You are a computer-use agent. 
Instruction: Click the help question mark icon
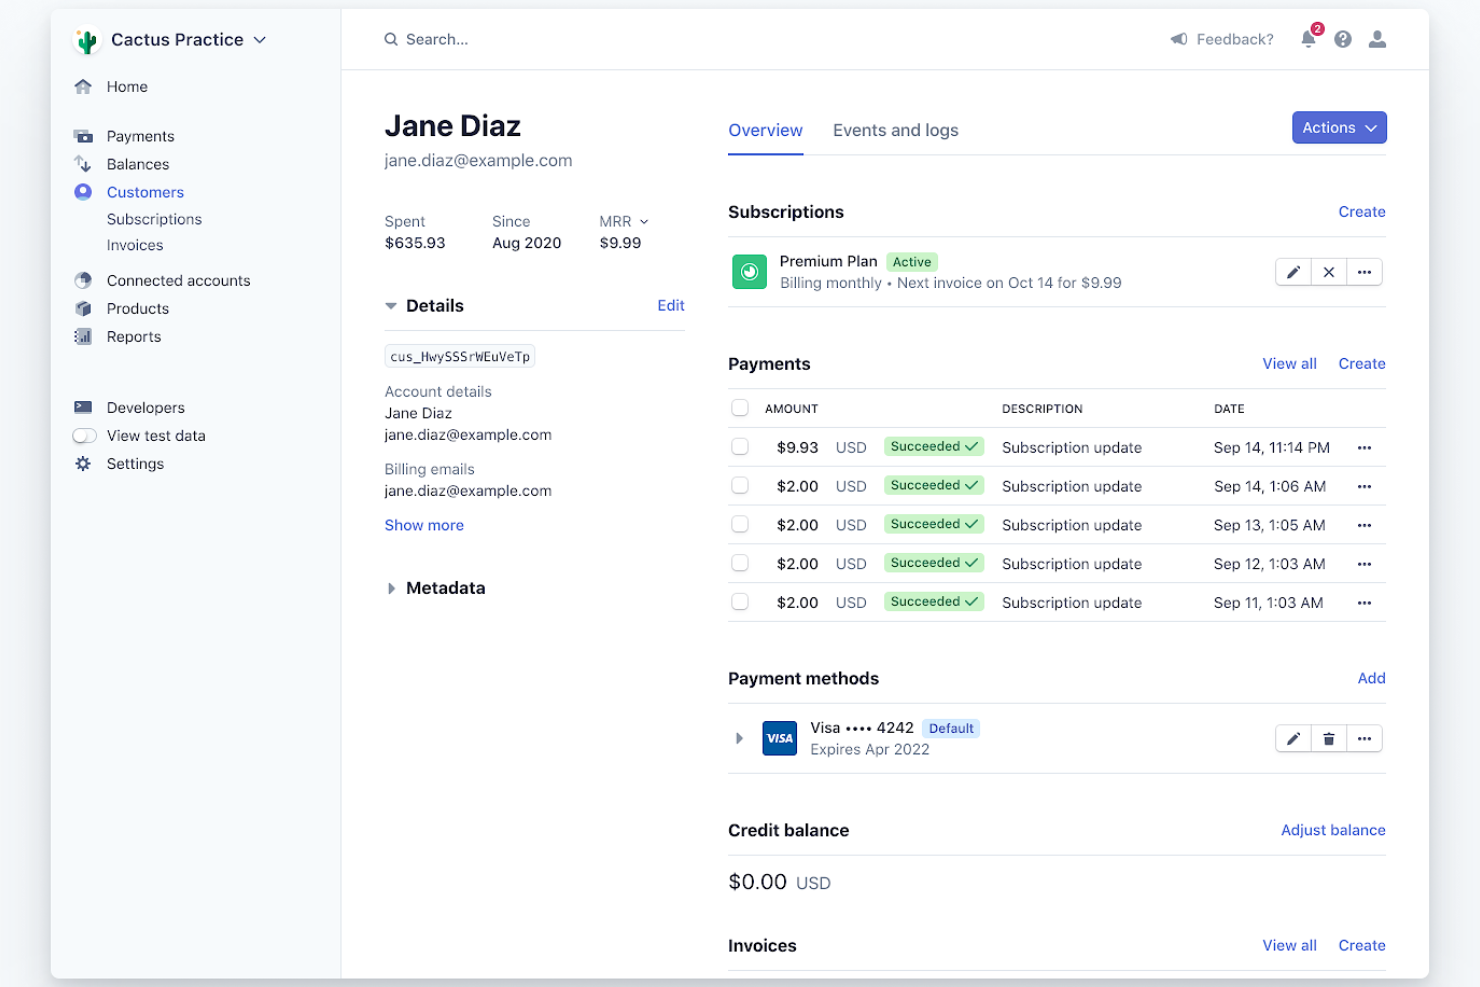pos(1343,39)
